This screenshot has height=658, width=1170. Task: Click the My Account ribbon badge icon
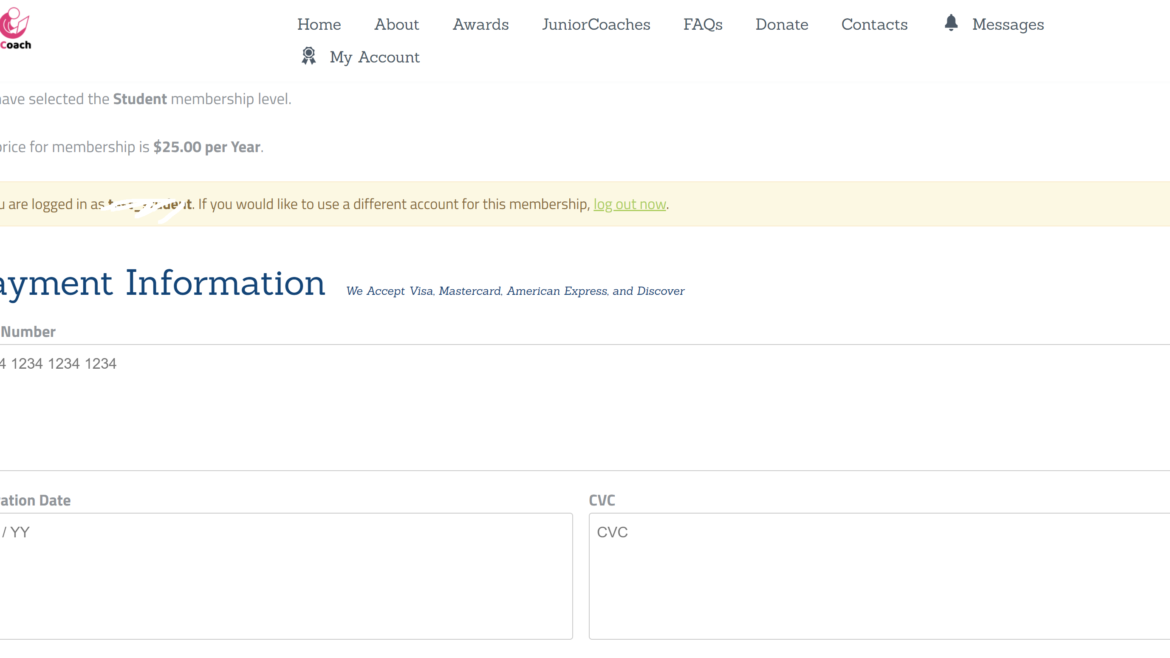(x=309, y=56)
